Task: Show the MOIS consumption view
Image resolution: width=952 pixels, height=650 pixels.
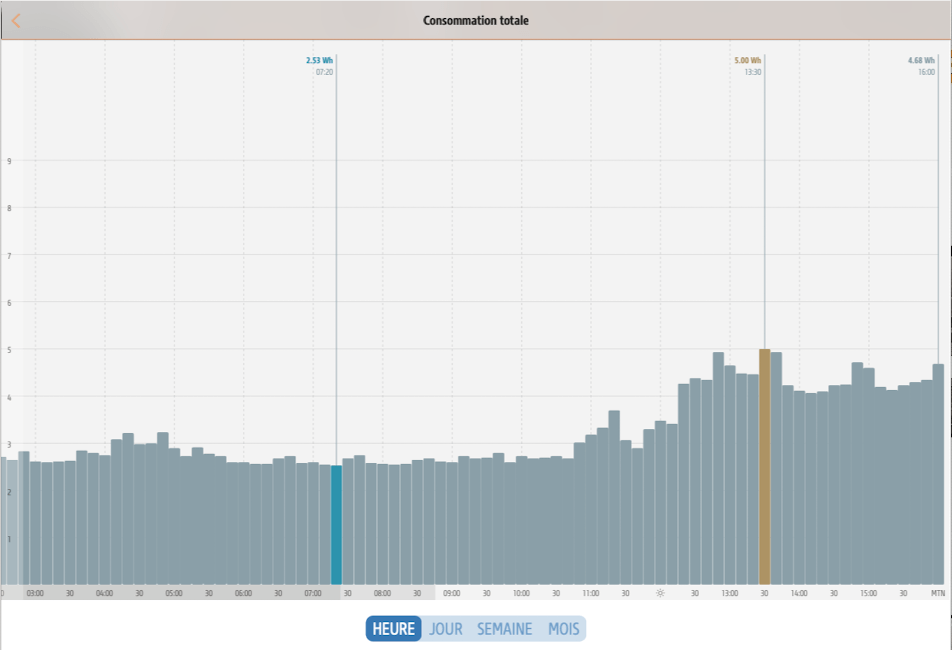Action: (564, 629)
